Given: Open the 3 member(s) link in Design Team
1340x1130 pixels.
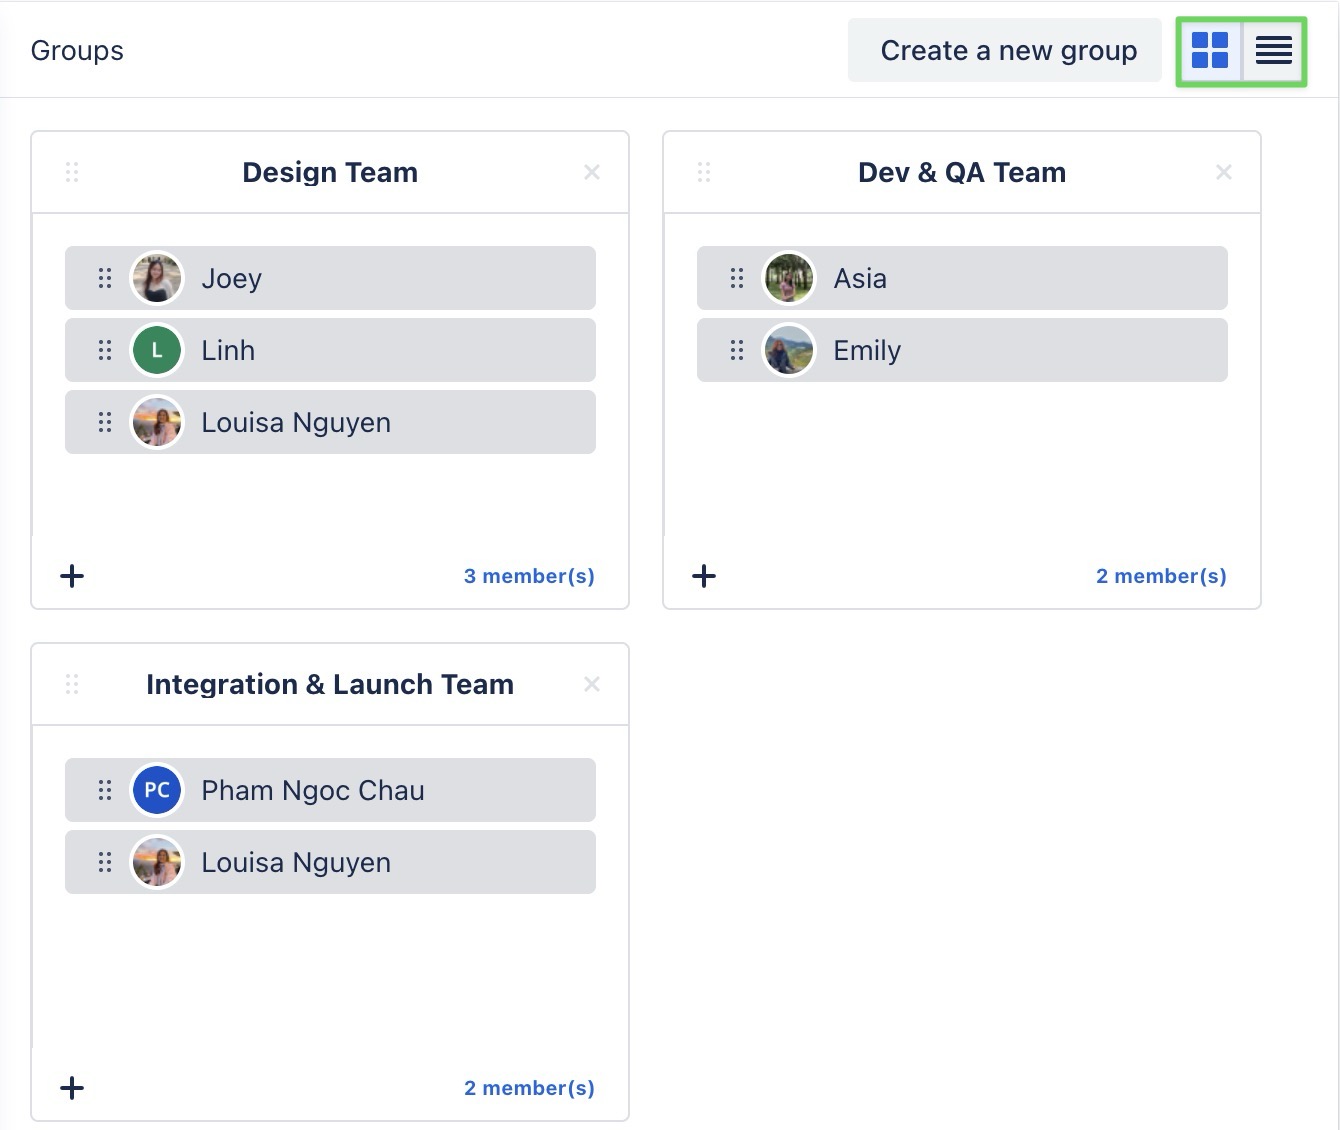Looking at the screenshot, I should pyautogui.click(x=529, y=576).
